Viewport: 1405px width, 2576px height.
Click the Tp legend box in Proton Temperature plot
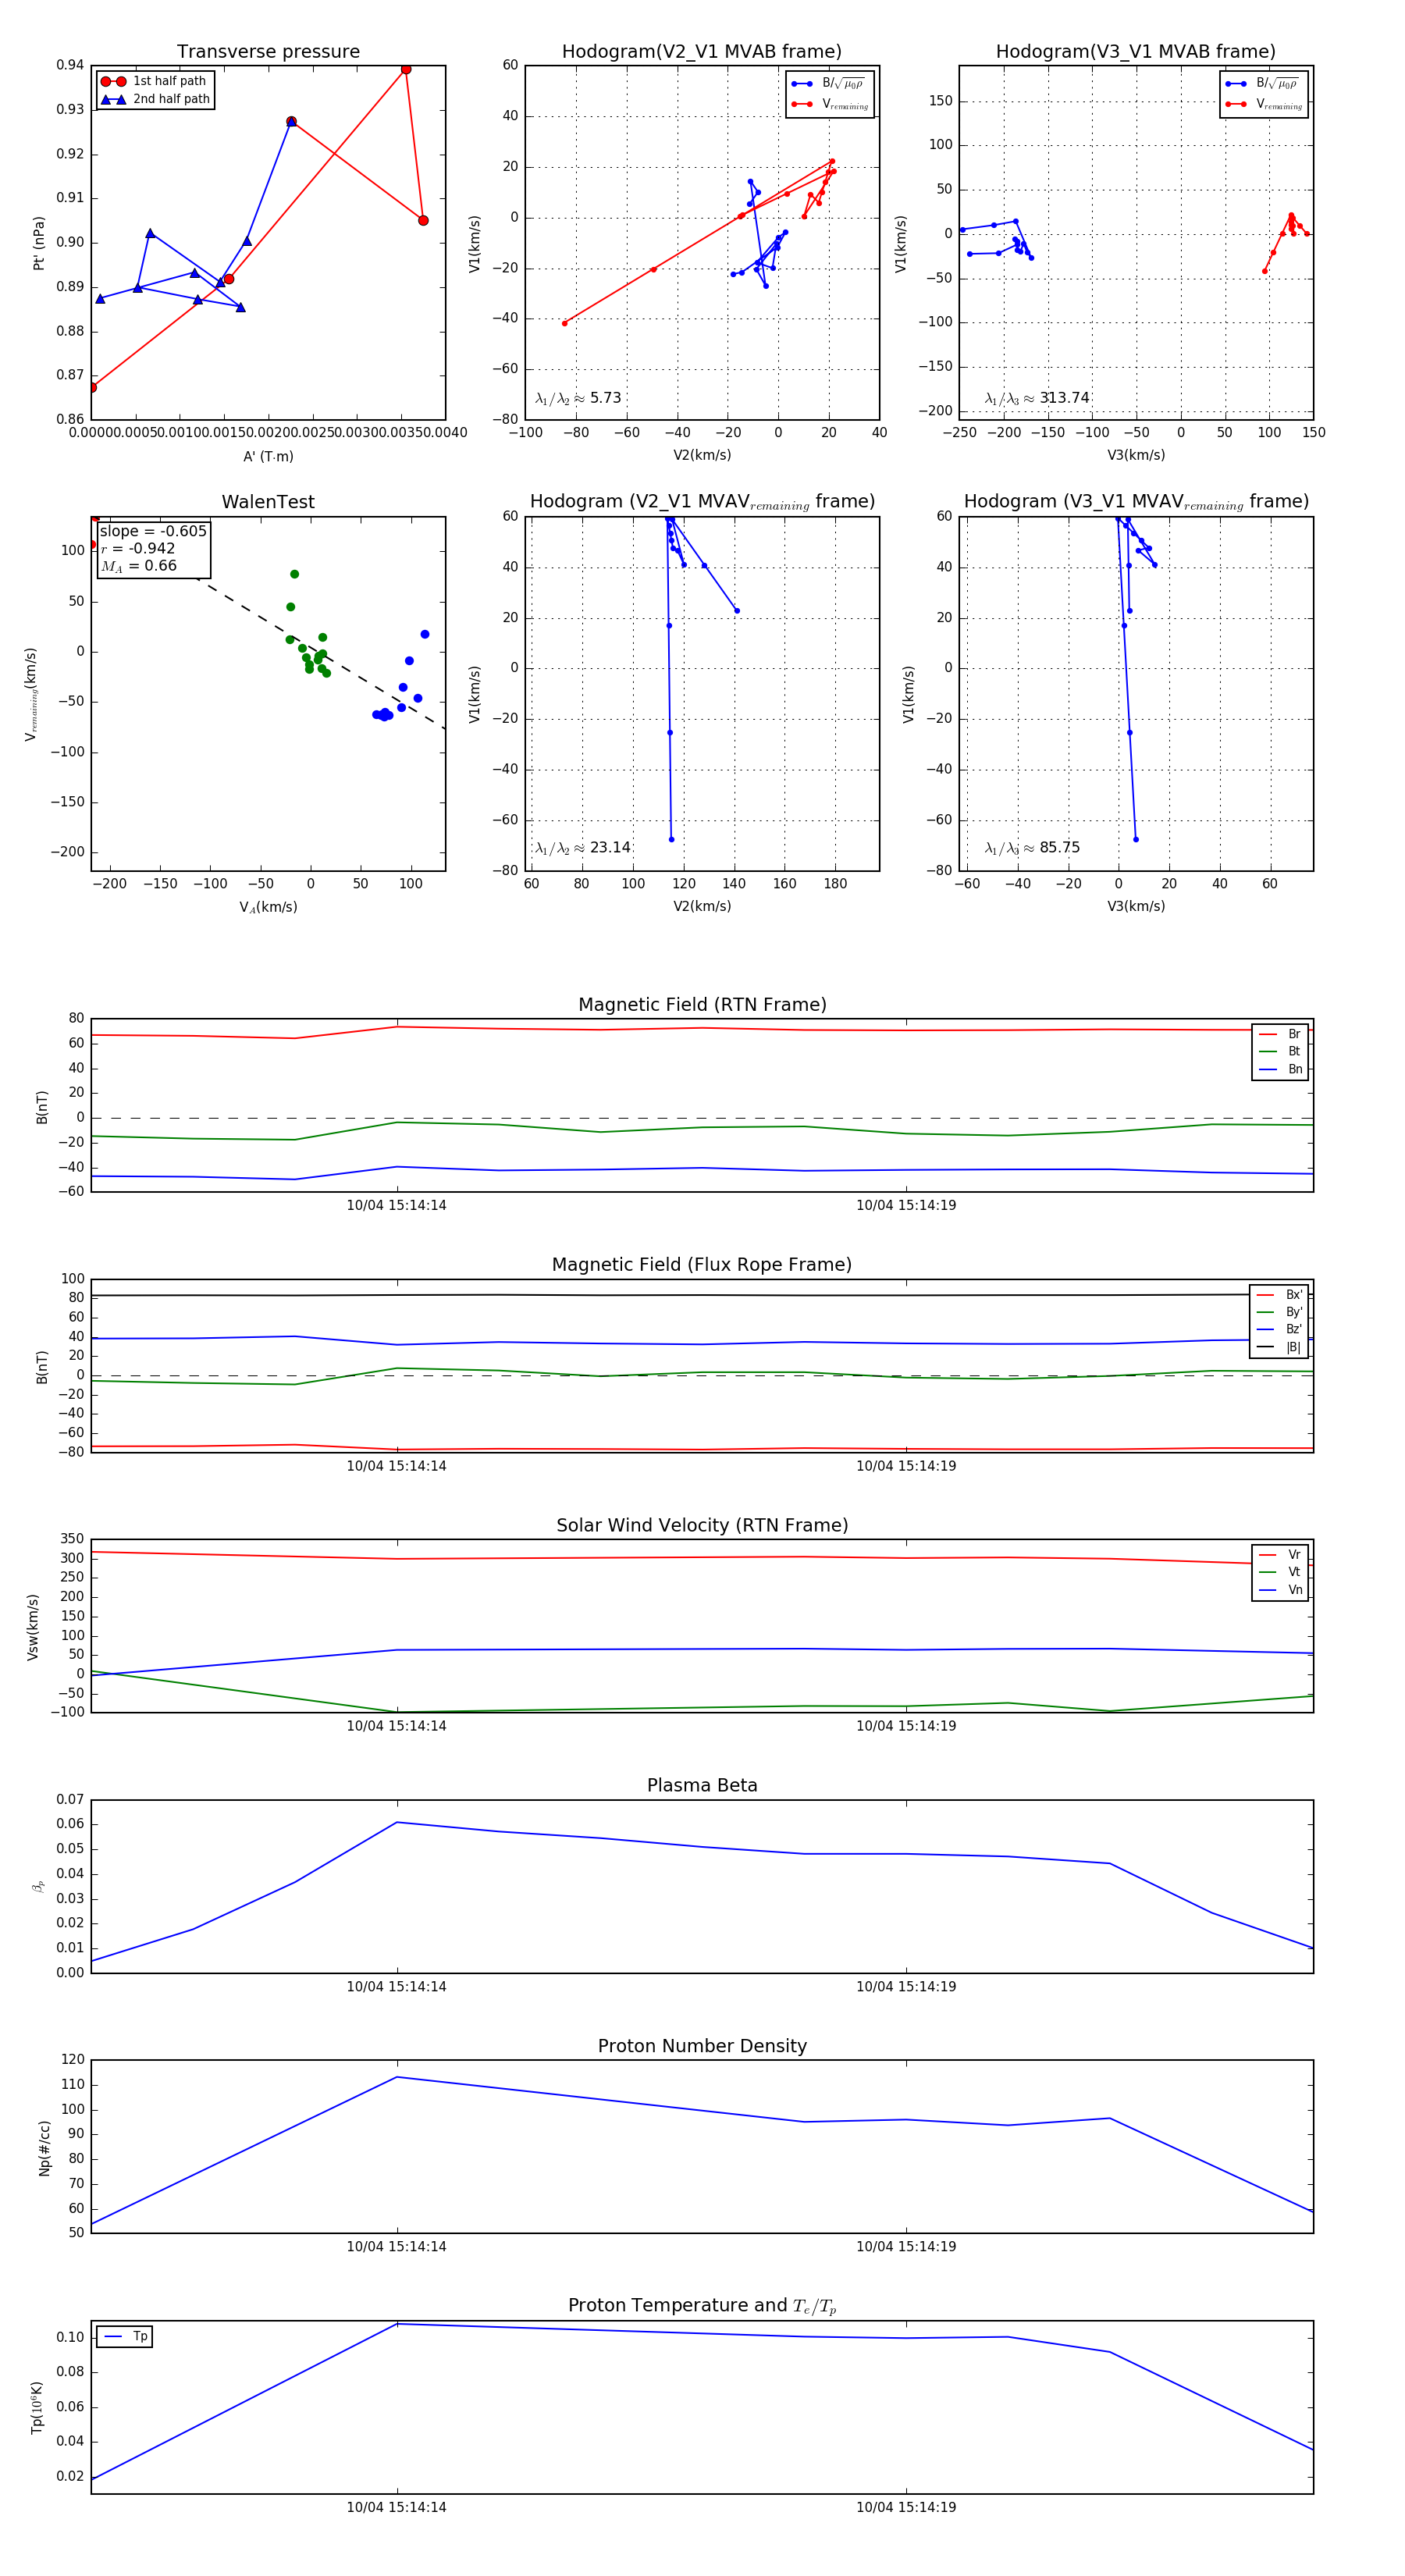click(124, 2336)
